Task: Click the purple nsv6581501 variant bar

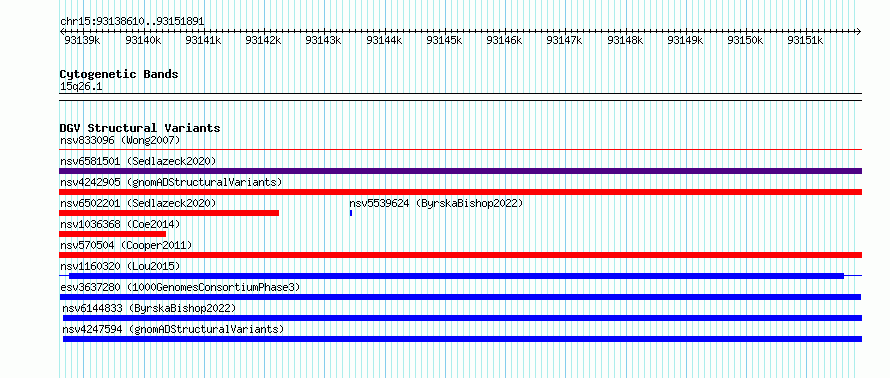Action: [460, 171]
